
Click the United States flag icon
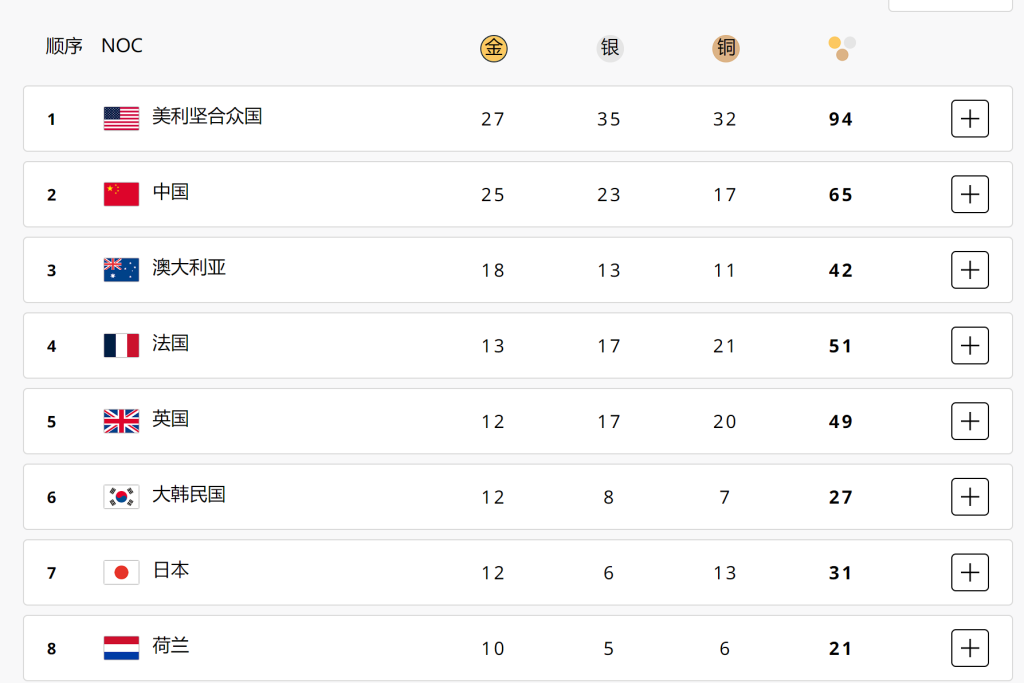pos(121,119)
